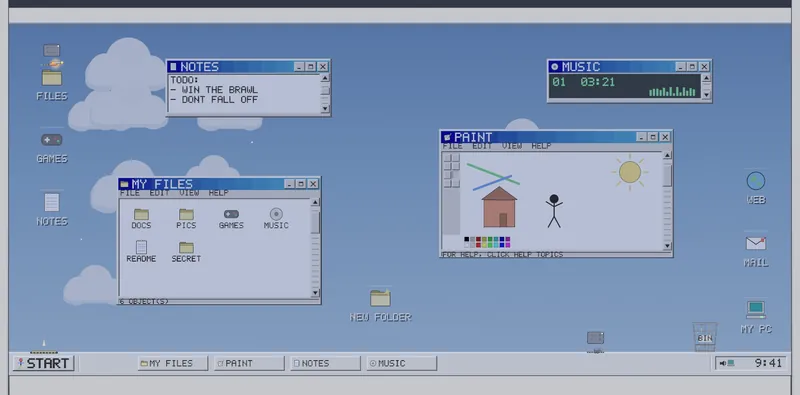Click the Music title bar disc icon

coord(555,66)
